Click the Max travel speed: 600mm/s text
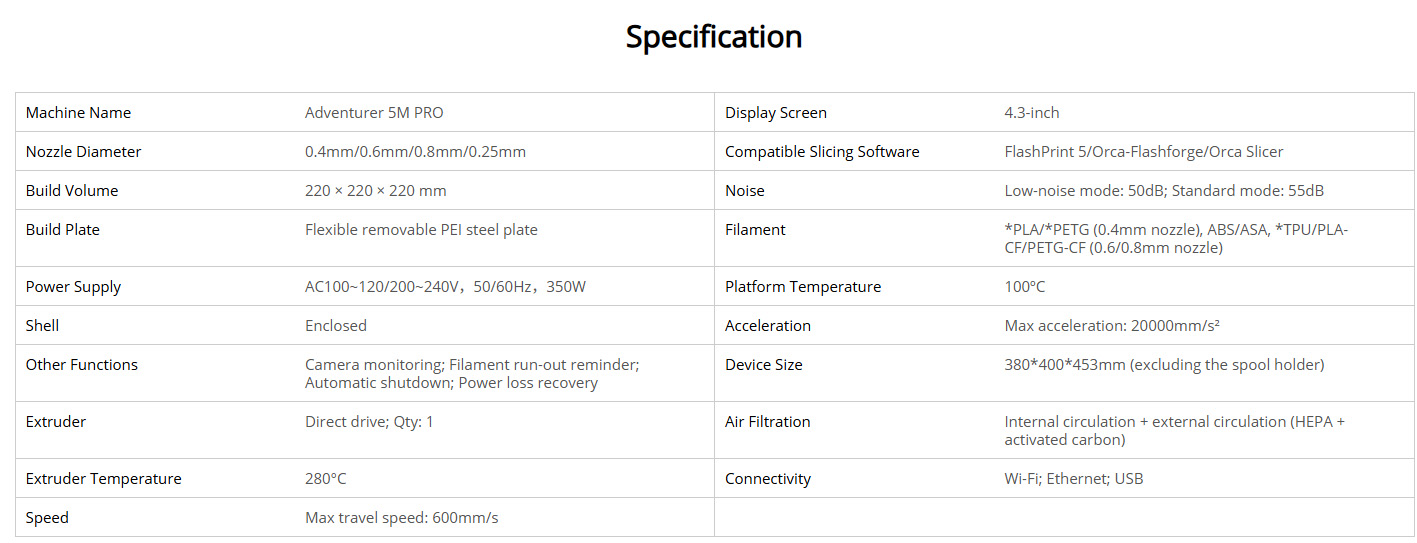1417x543 pixels. (402, 518)
